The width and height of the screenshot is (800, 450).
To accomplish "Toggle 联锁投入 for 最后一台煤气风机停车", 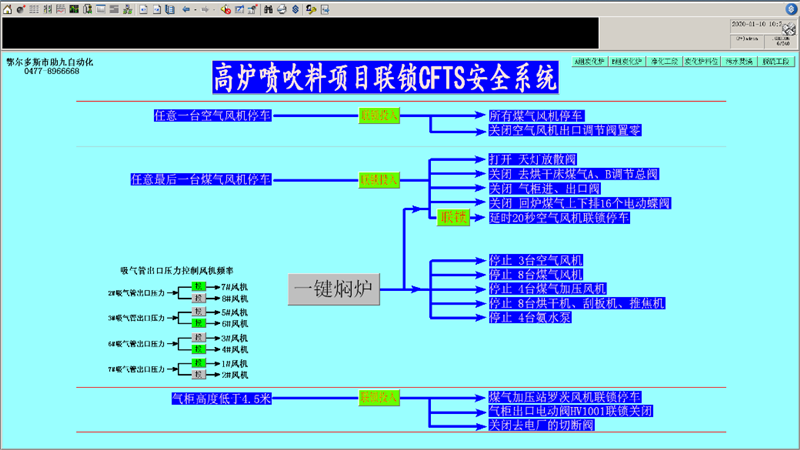I will click(379, 180).
